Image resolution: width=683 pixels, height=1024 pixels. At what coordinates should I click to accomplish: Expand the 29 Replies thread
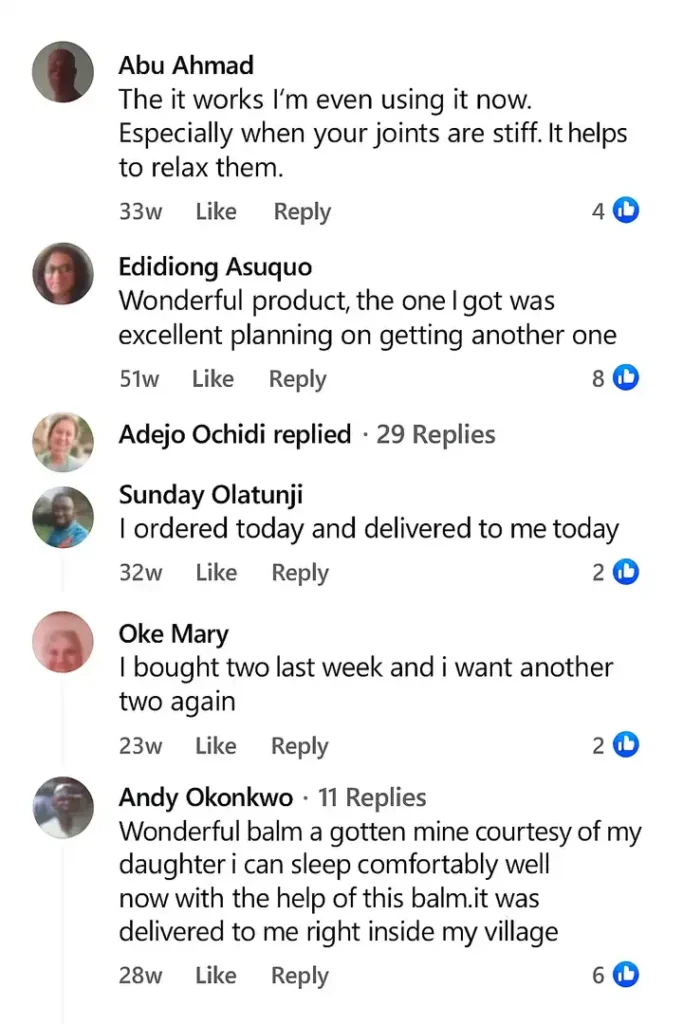[x=435, y=435]
